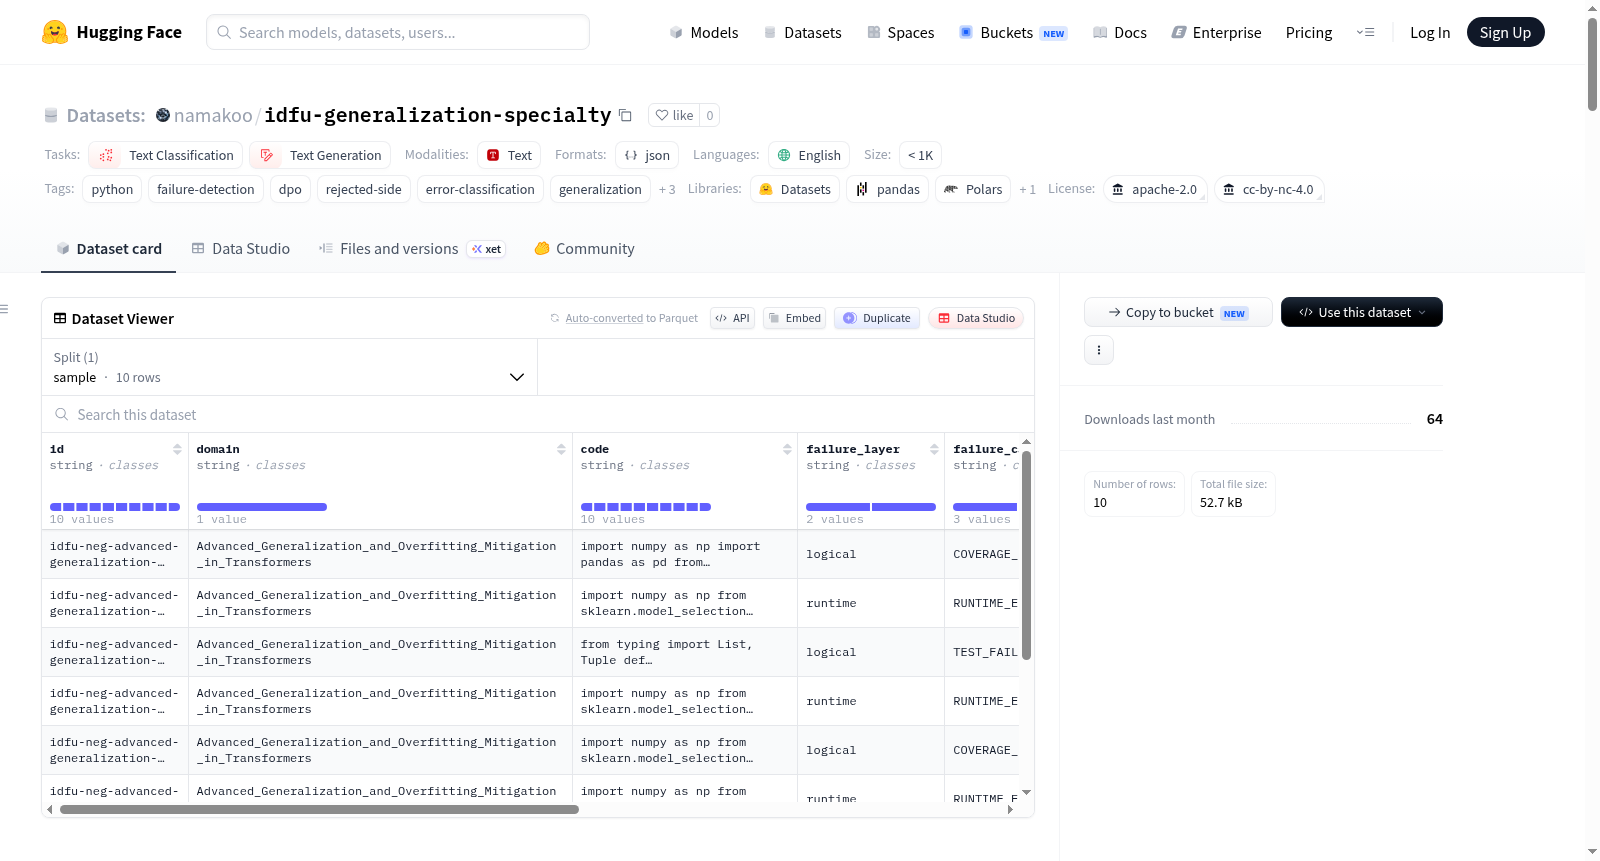The image size is (1600, 861).
Task: Click the table horizontal scrollbar
Action: click(319, 809)
